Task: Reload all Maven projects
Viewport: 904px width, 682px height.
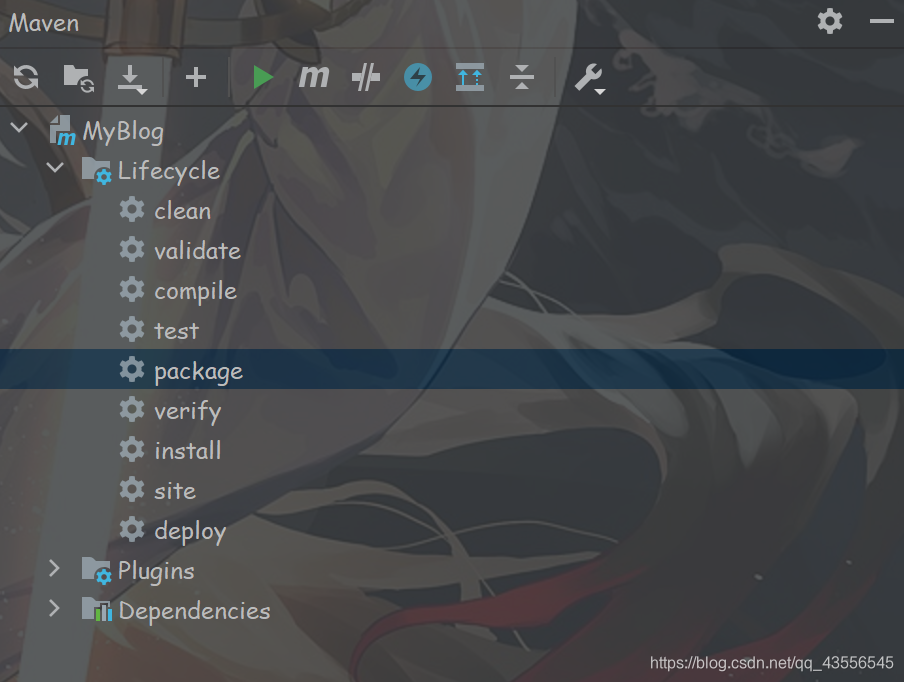Action: click(x=26, y=77)
